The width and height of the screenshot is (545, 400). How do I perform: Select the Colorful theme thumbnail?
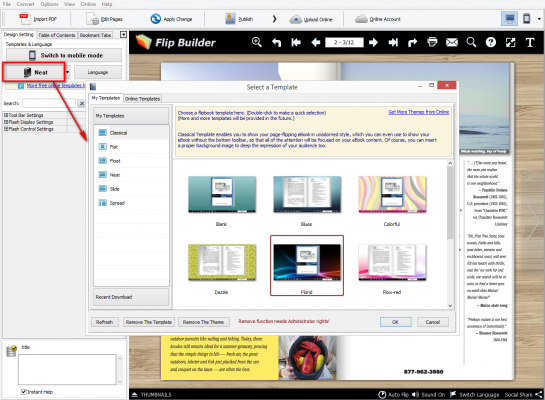[x=392, y=194]
